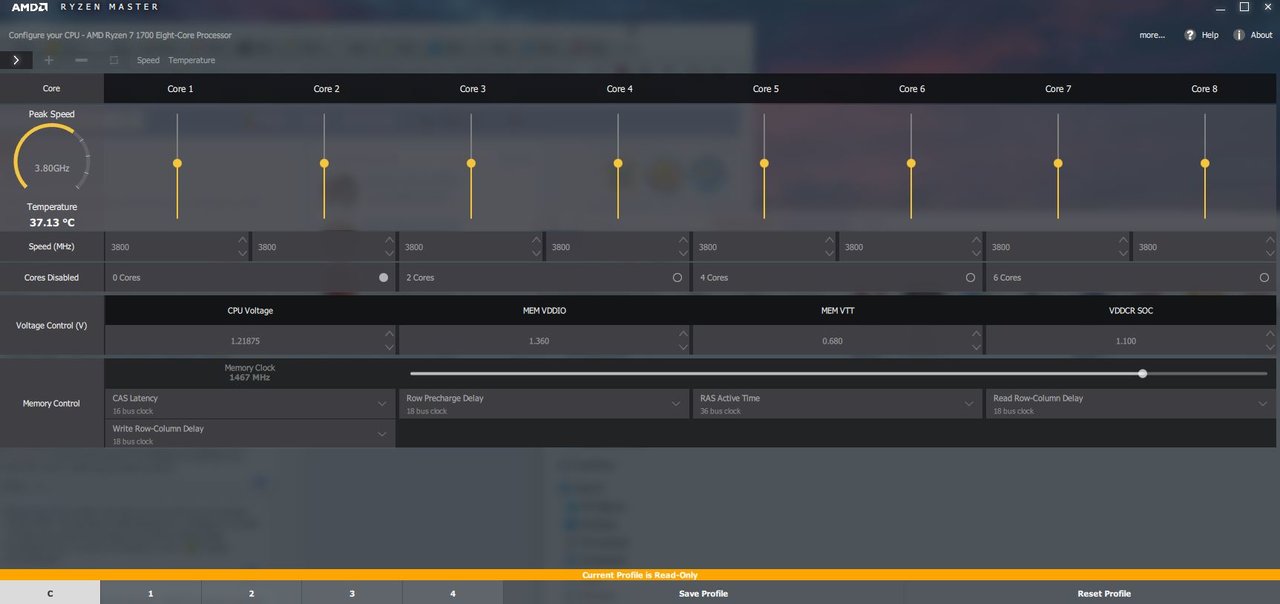Click the square reset-view icon
The image size is (1280, 604).
[114, 60]
